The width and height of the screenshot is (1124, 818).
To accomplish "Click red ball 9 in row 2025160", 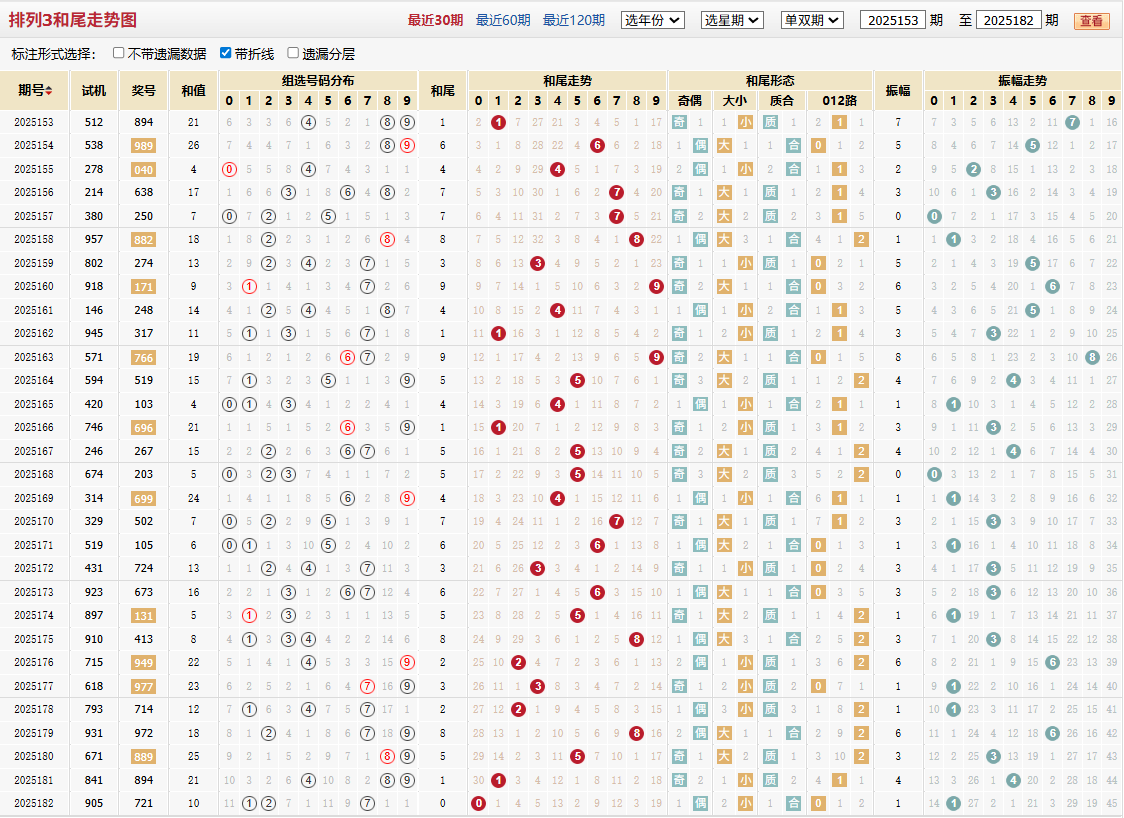I will click(x=656, y=287).
